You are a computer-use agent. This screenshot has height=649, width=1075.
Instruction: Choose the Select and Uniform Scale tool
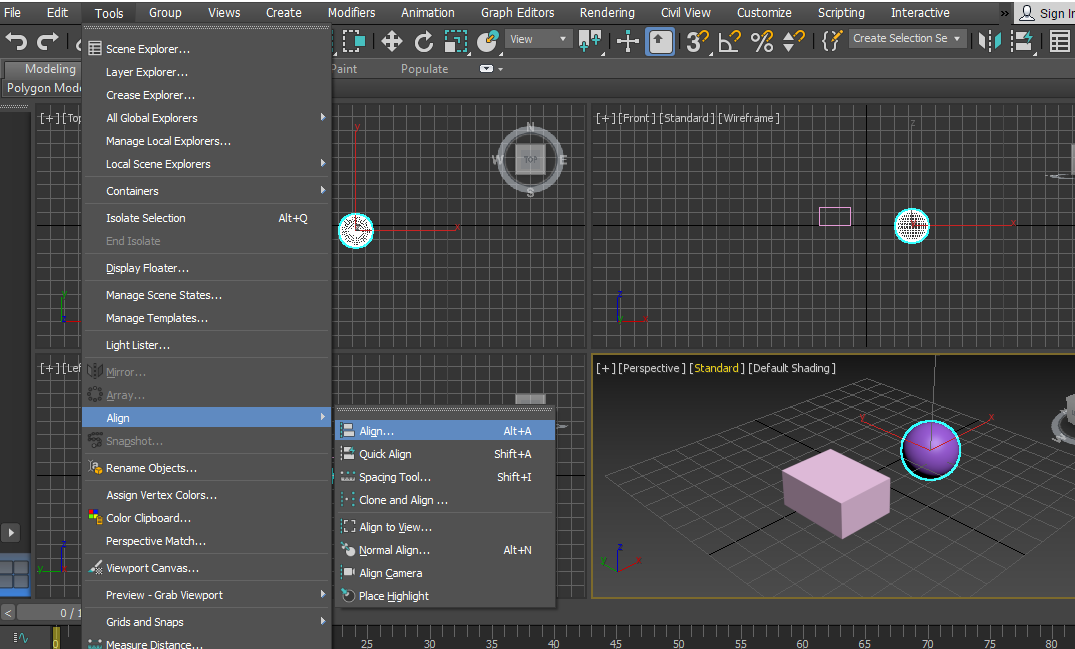click(456, 41)
